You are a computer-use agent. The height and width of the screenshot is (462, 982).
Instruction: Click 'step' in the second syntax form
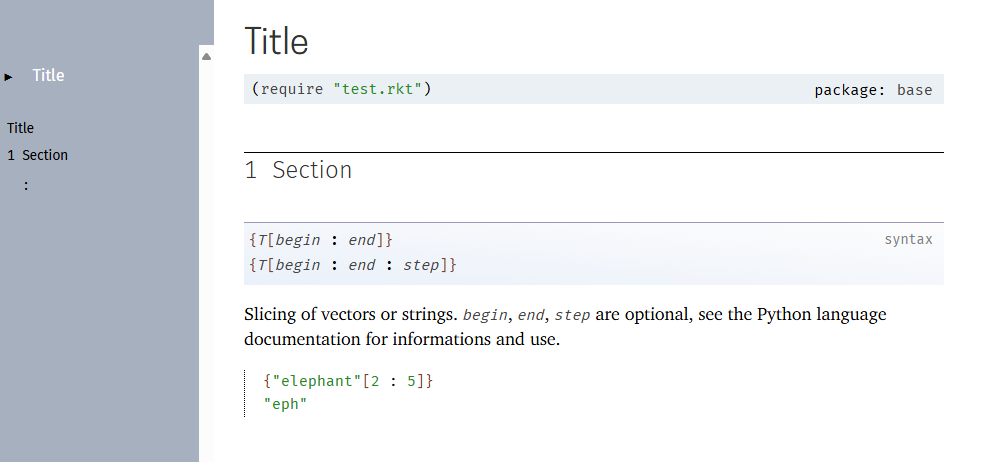[422, 265]
